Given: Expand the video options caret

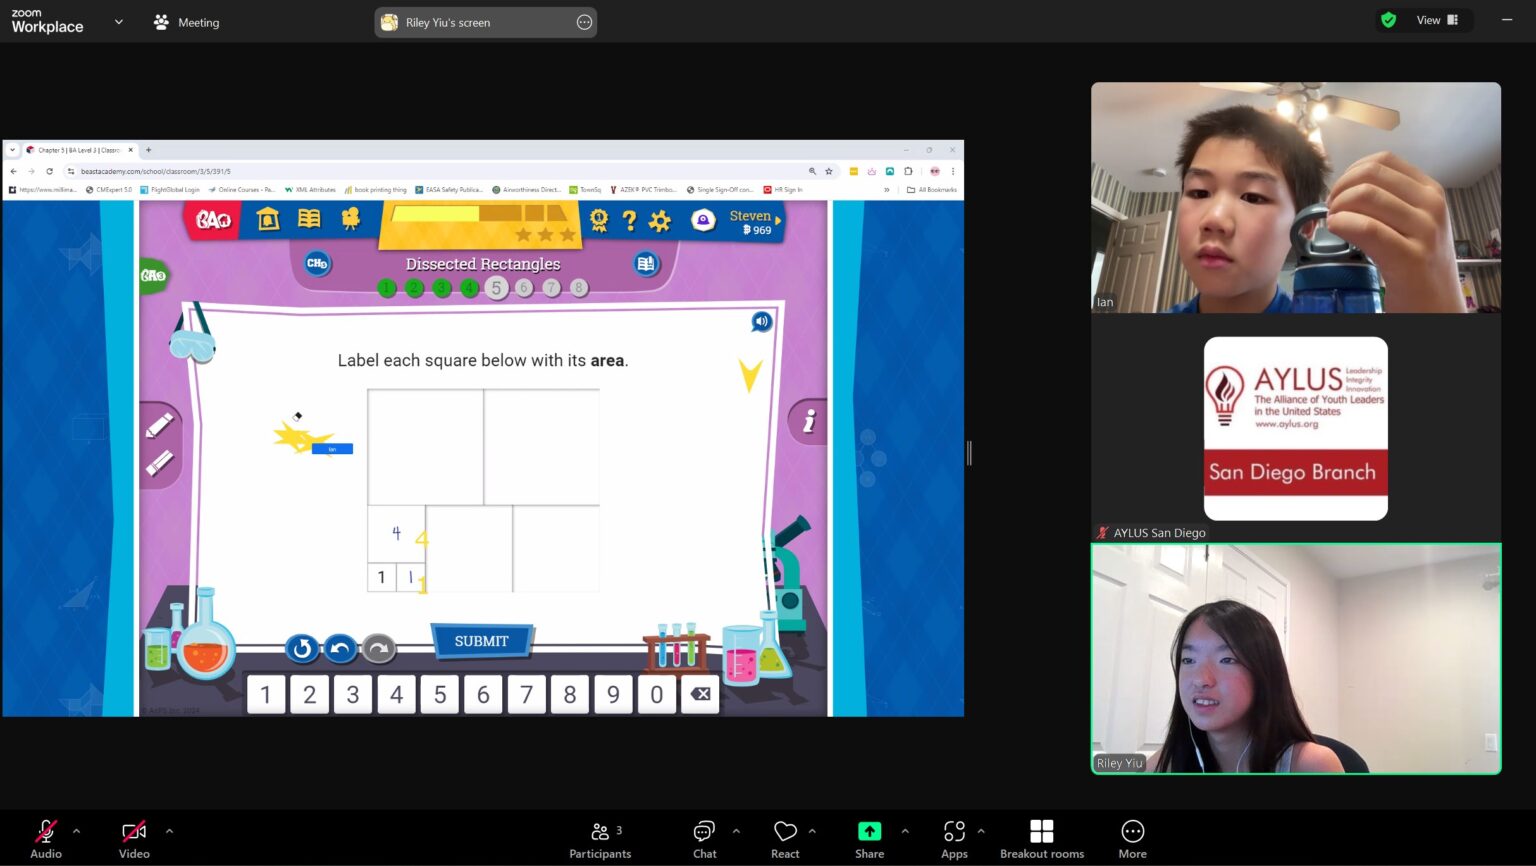Looking at the screenshot, I should coord(169,830).
